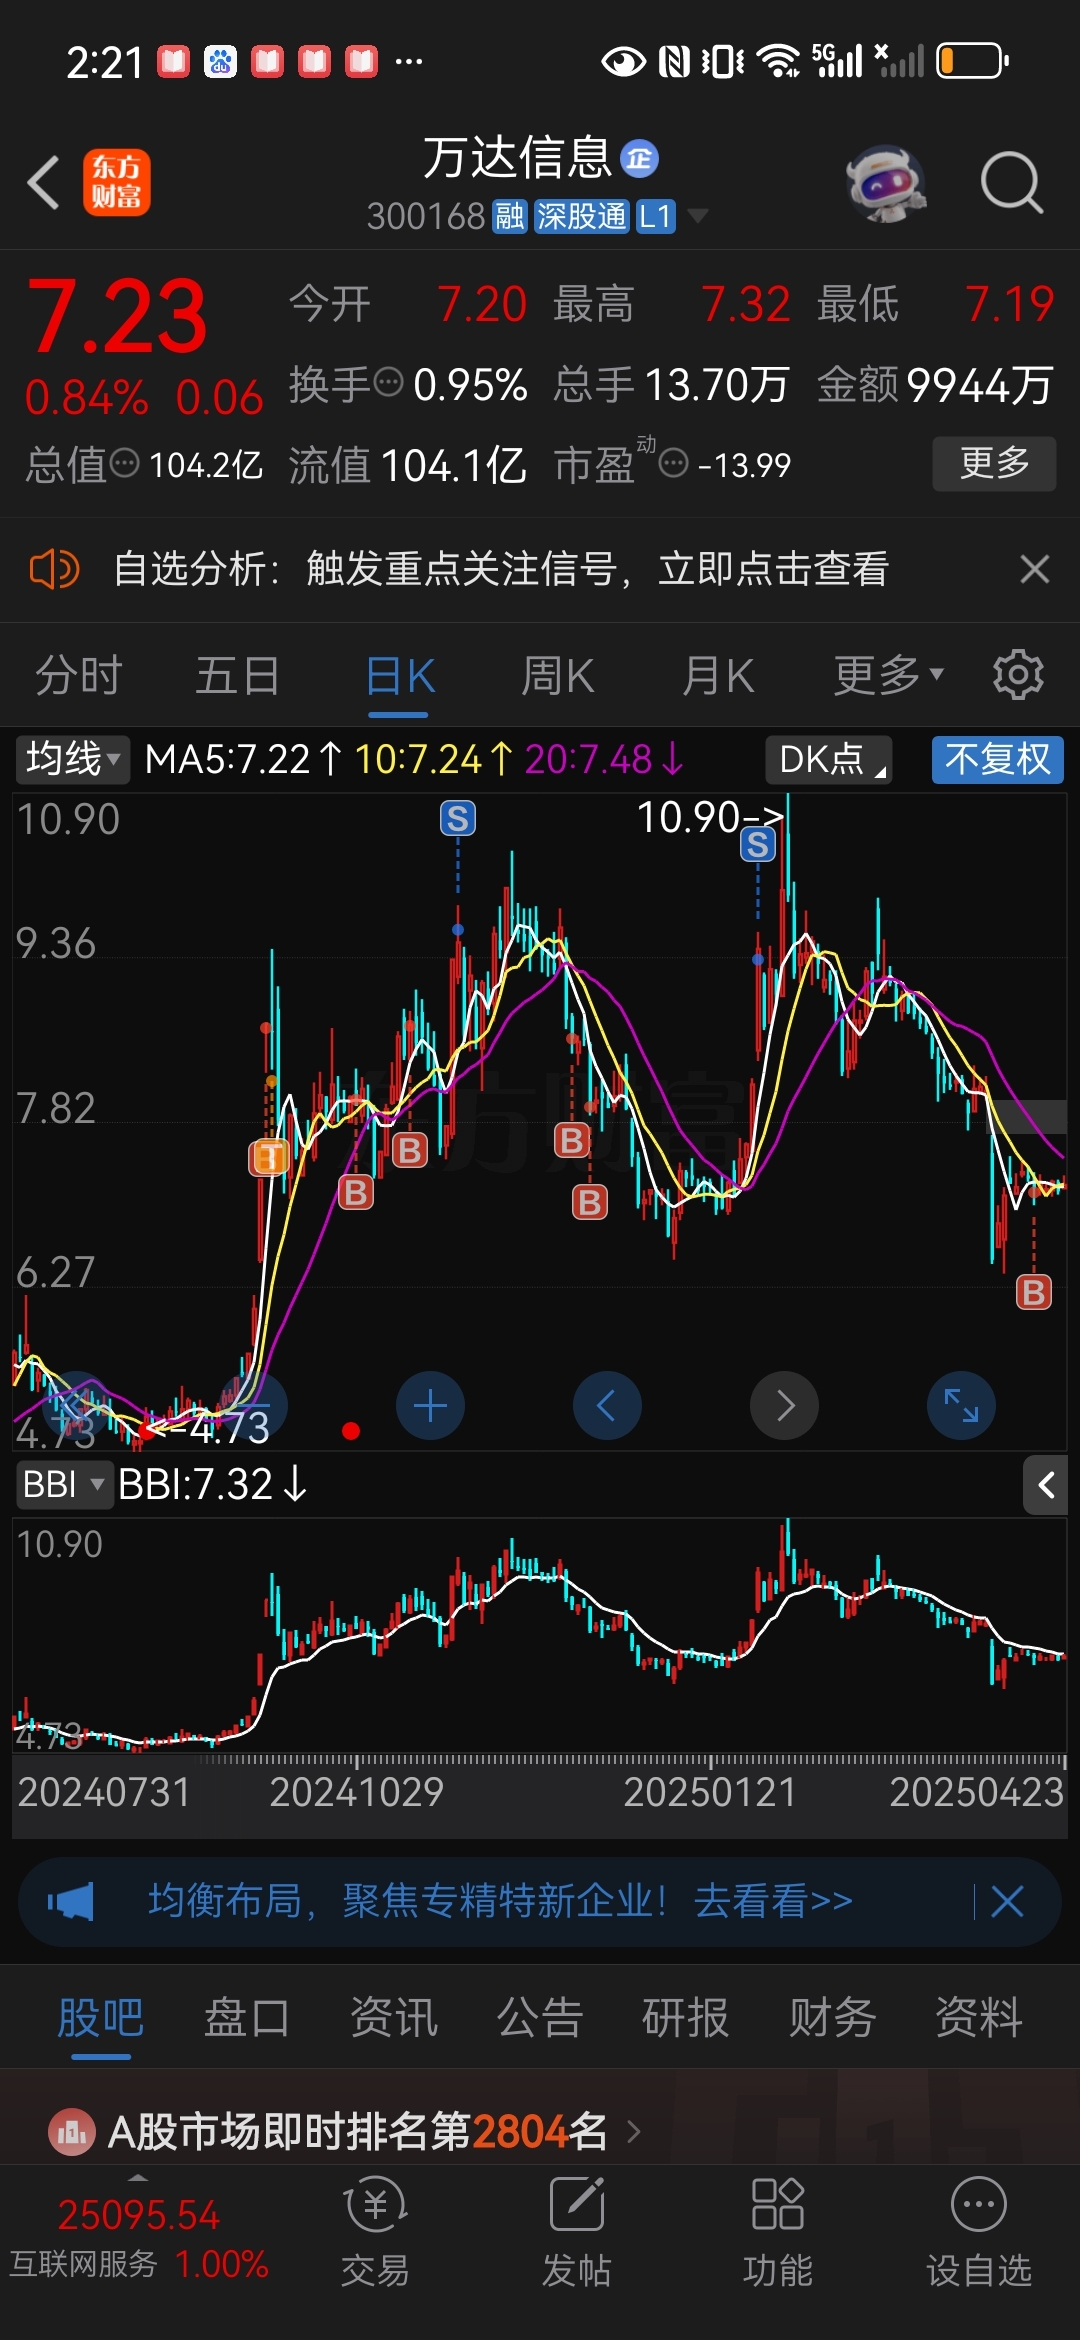This screenshot has height=2340, width=1080.
Task: Tap the 深股通 tag
Action: click(582, 216)
